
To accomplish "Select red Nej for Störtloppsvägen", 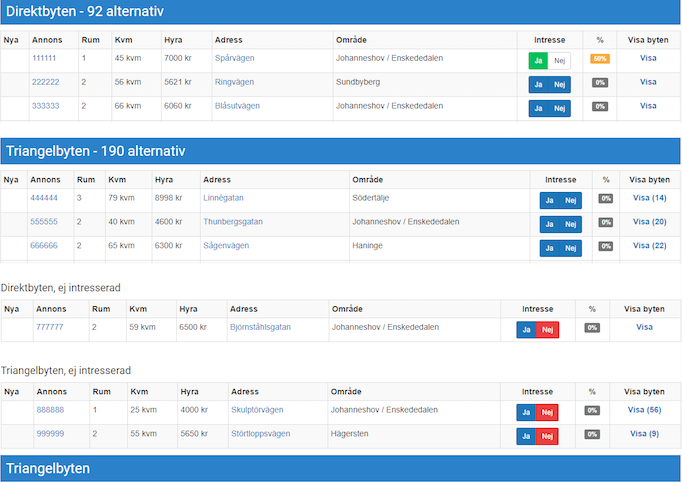I will tap(547, 436).
